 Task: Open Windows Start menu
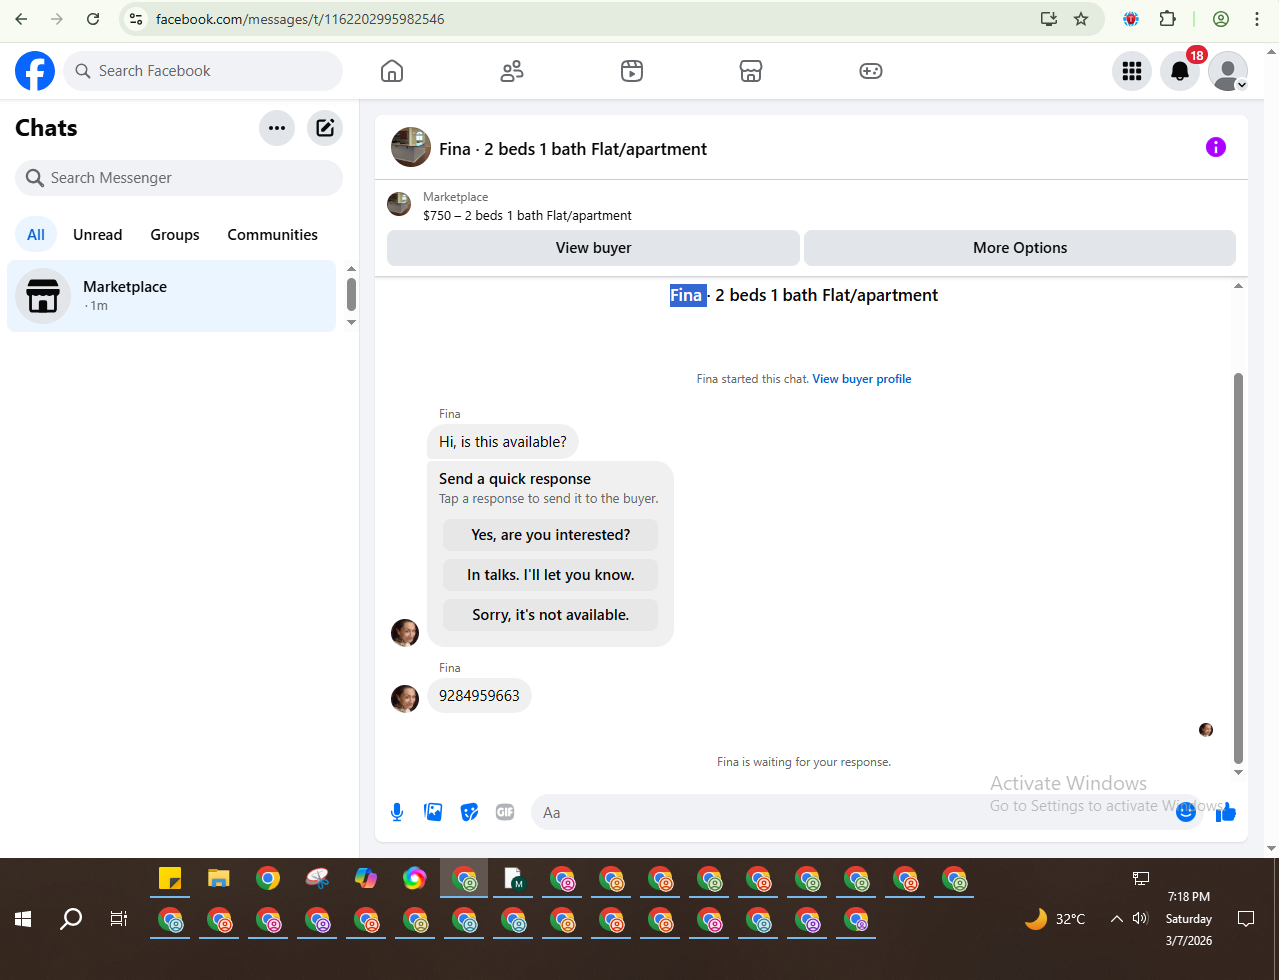point(23,918)
